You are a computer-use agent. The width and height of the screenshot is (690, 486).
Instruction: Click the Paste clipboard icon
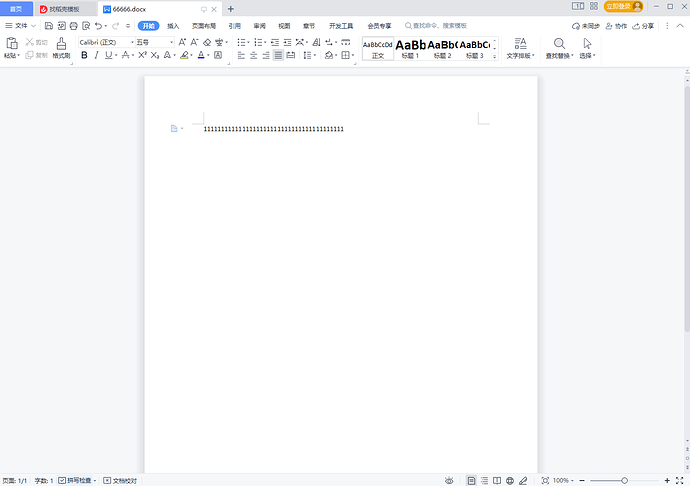tap(12, 43)
